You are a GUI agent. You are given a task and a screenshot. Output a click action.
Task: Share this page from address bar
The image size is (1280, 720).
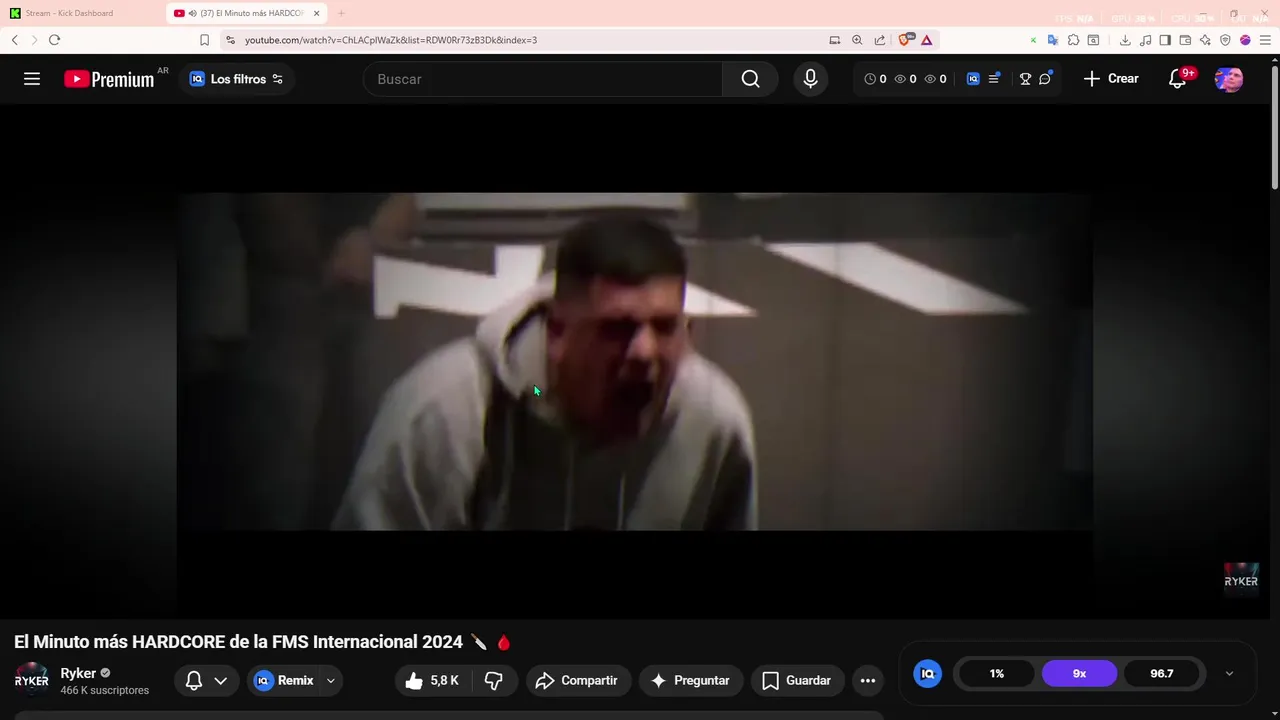(x=880, y=40)
